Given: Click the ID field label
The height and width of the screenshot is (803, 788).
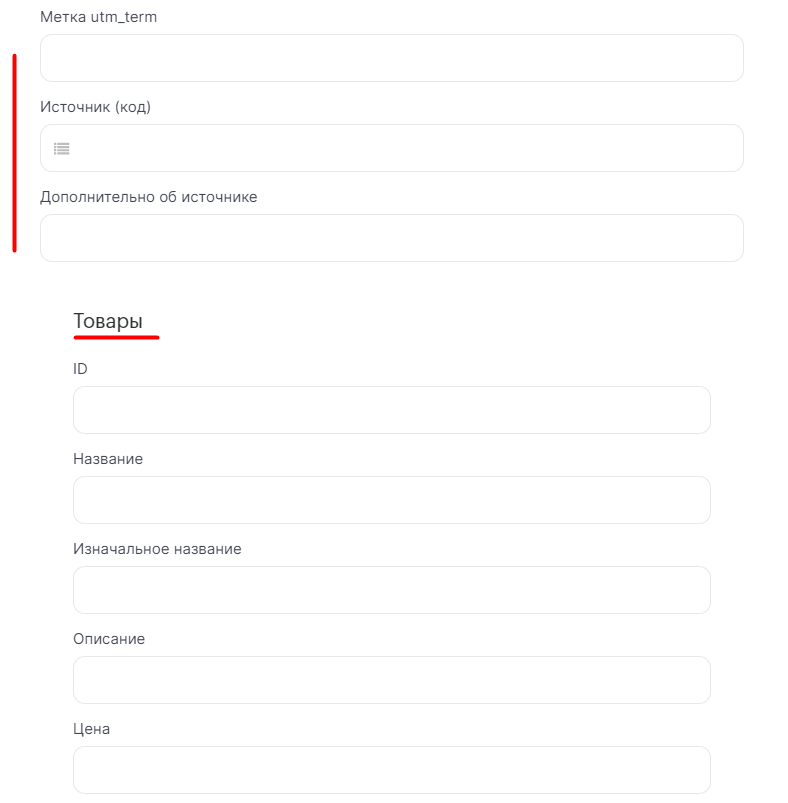Looking at the screenshot, I should pos(80,369).
